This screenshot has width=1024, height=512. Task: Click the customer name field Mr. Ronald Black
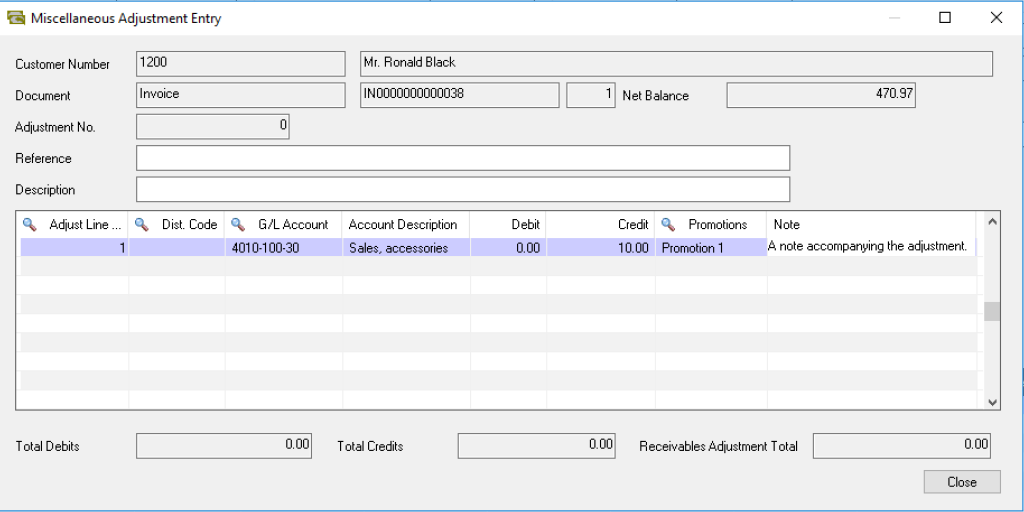coord(677,64)
